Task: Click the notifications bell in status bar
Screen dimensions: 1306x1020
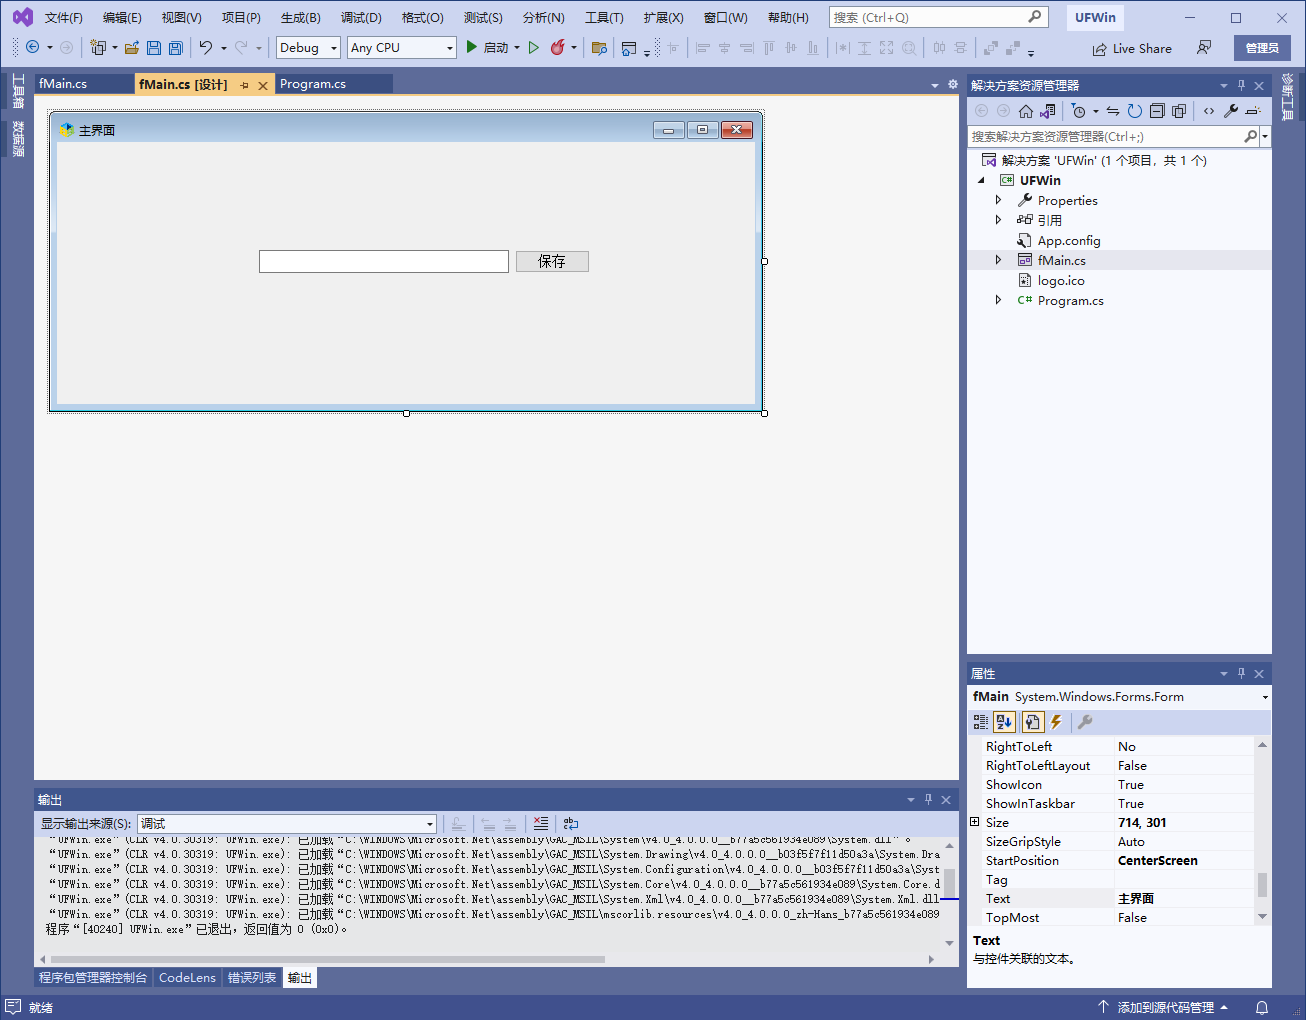Action: click(x=1262, y=1007)
